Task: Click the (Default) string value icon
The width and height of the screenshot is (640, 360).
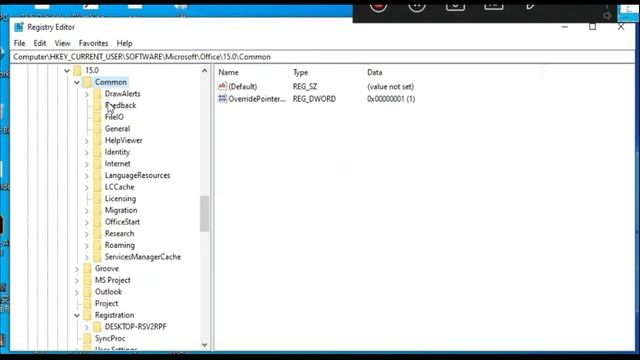Action: [222, 86]
